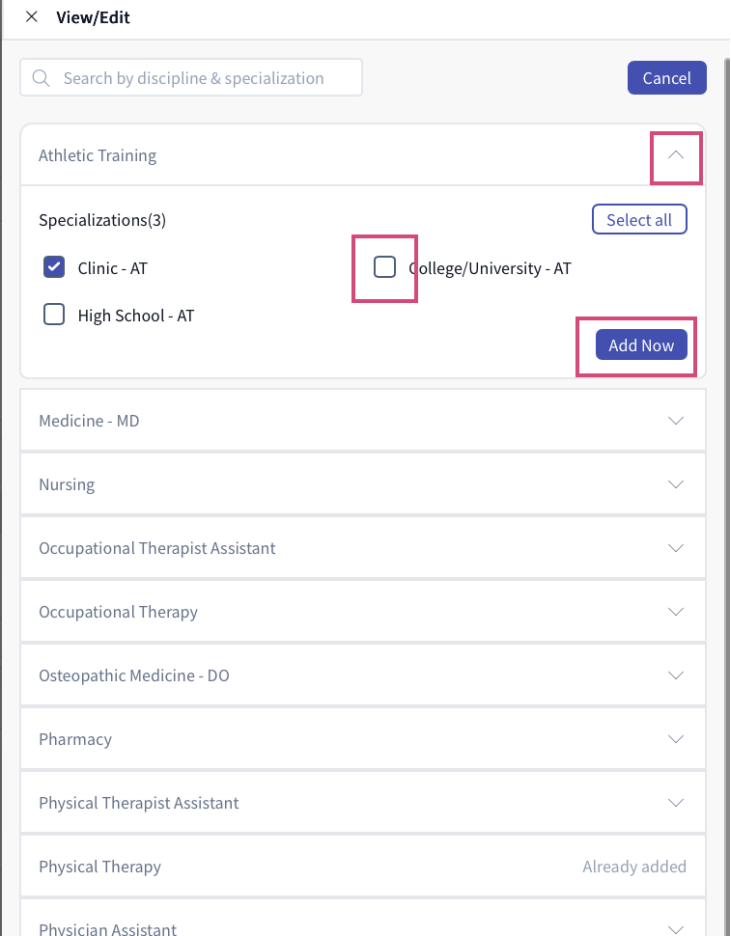731x936 pixels.
Task: Expand the Medicine - MD chevron
Action: [x=676, y=421]
